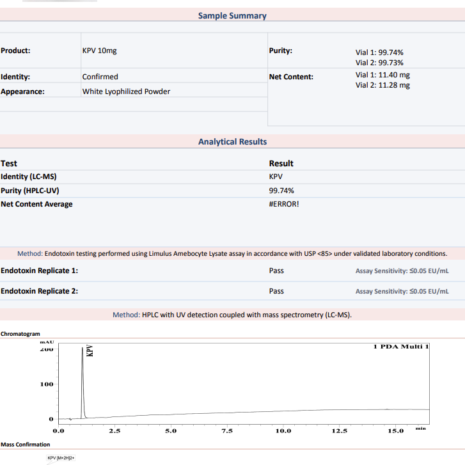Screen dimensions: 465x465
Task: Click the Vial 1: 99.74% purity value
Action: pyautogui.click(x=379, y=53)
